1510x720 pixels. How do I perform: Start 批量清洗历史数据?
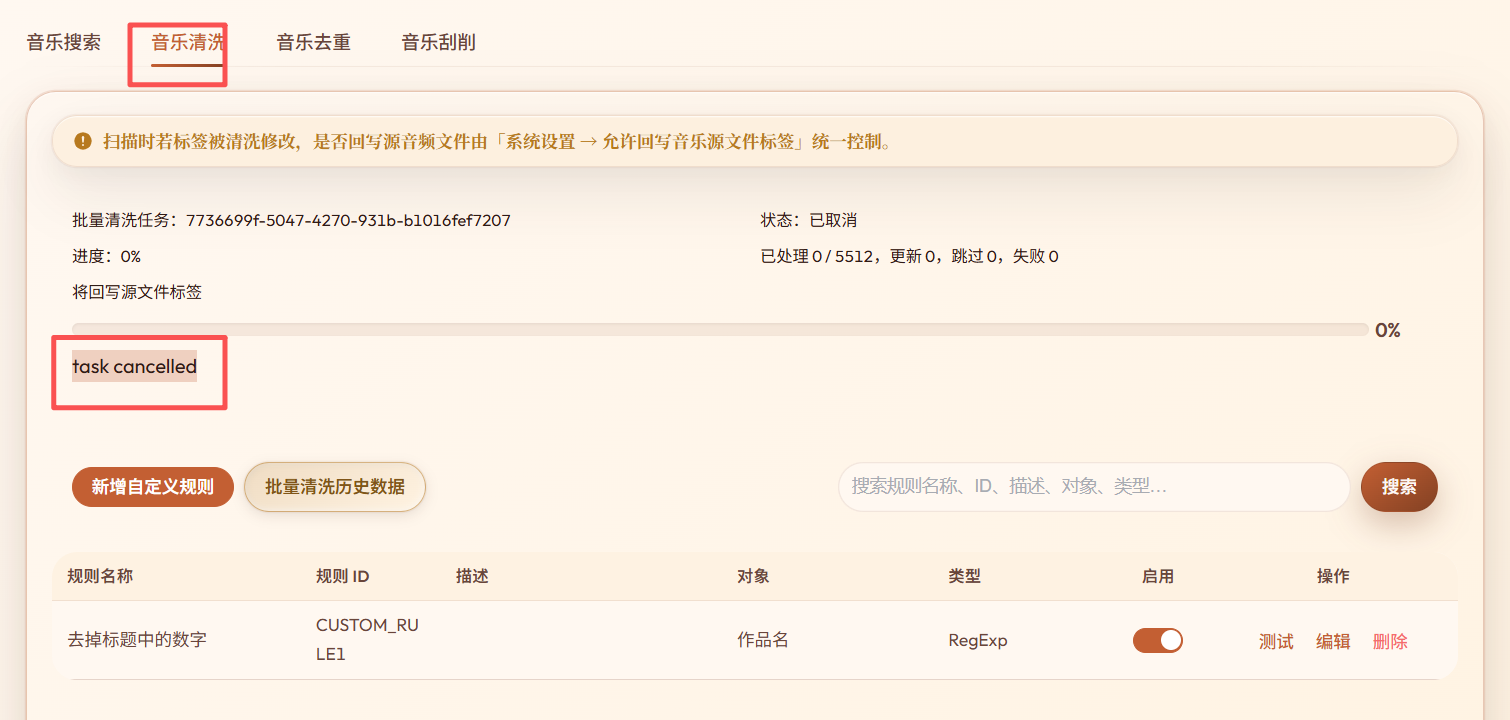[x=335, y=487]
